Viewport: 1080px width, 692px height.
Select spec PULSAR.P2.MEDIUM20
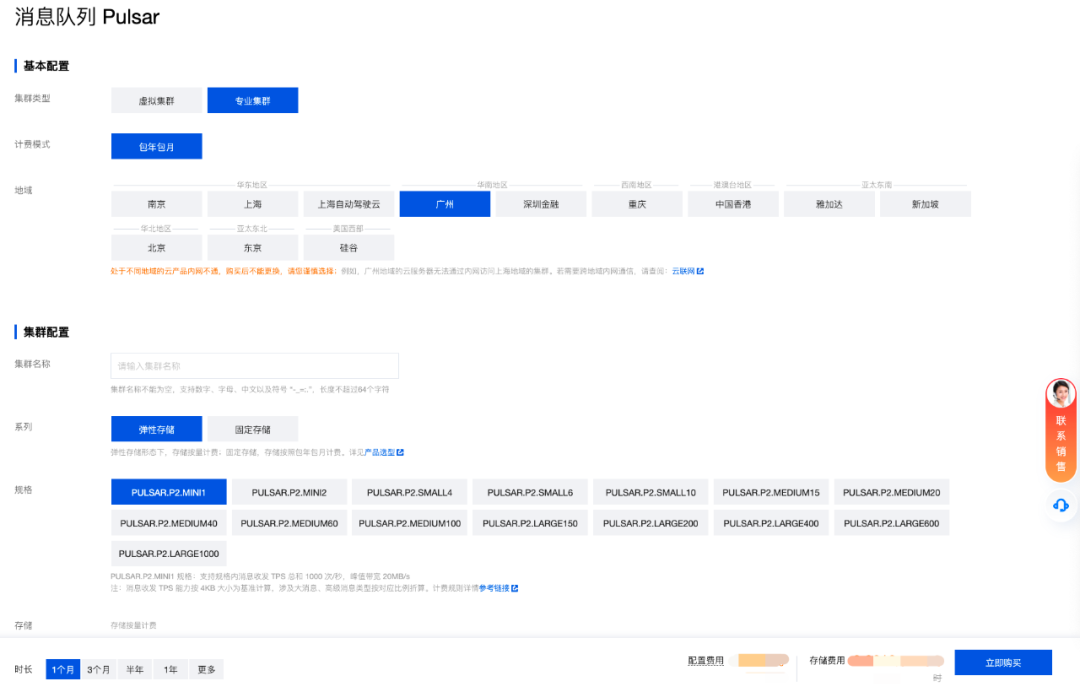pyautogui.click(x=892, y=492)
